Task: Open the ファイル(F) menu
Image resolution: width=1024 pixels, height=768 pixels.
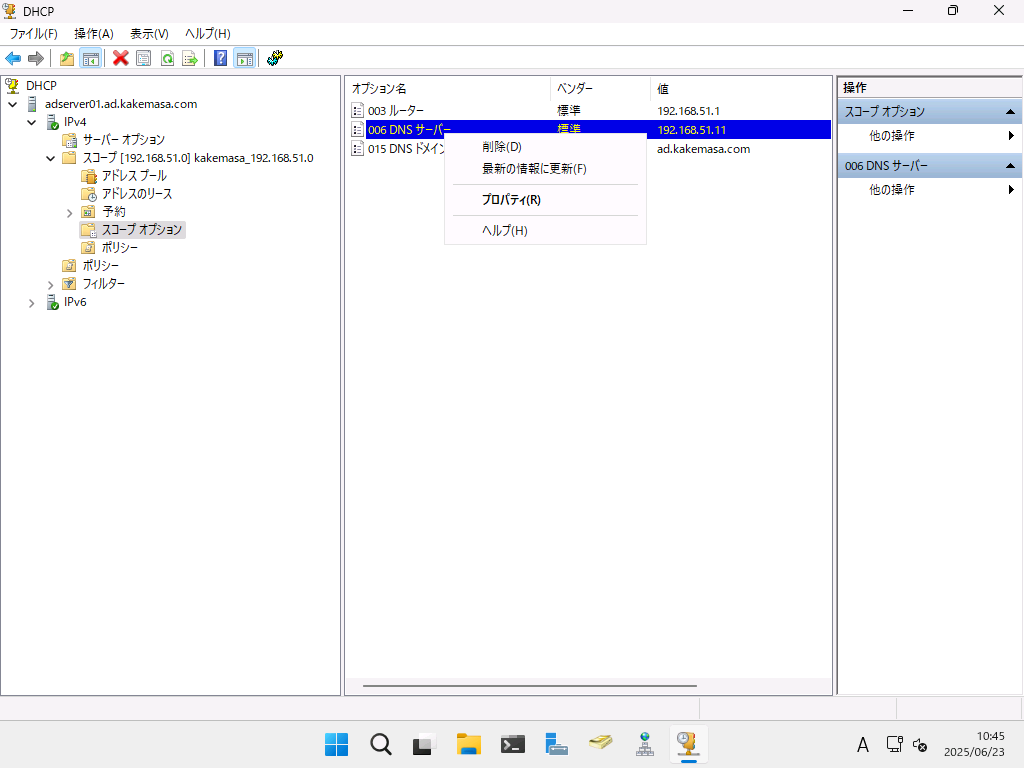Action: tap(33, 34)
